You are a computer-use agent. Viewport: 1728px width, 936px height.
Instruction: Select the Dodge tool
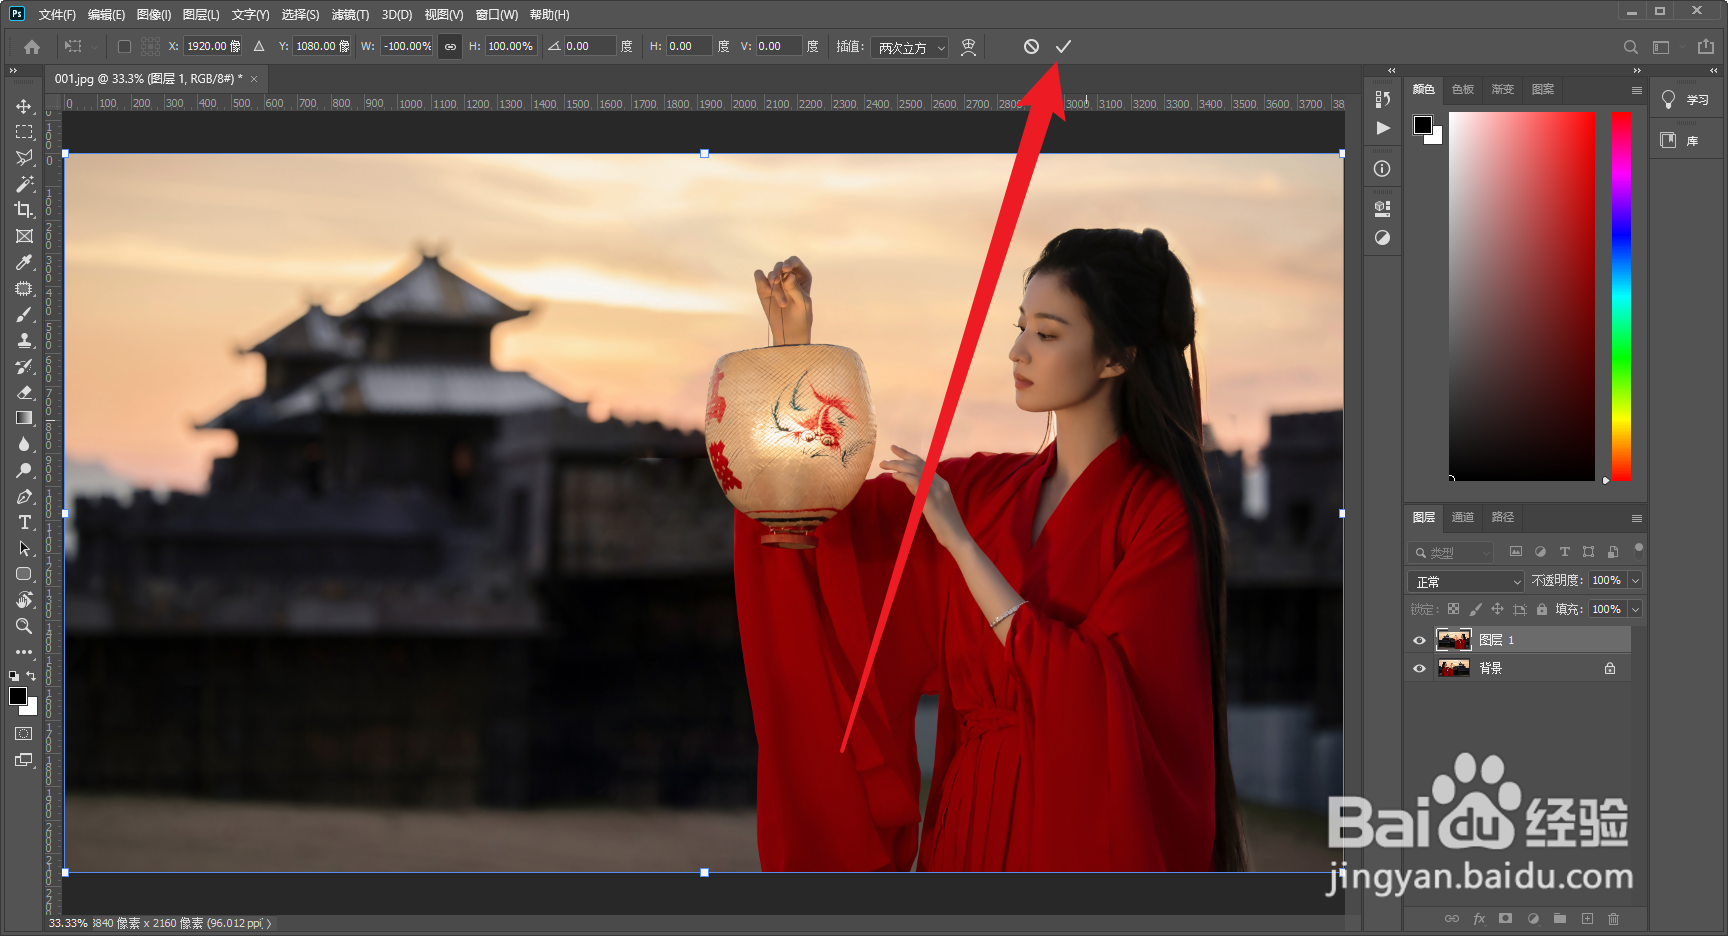coord(24,470)
